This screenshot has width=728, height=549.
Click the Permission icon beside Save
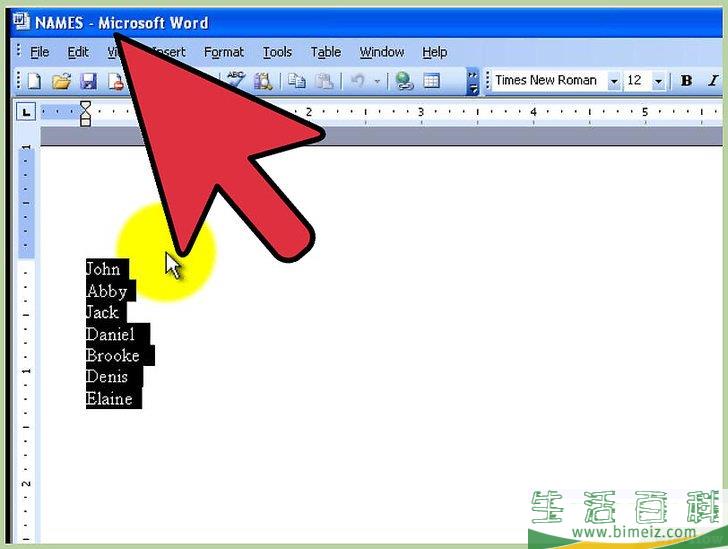click(115, 81)
